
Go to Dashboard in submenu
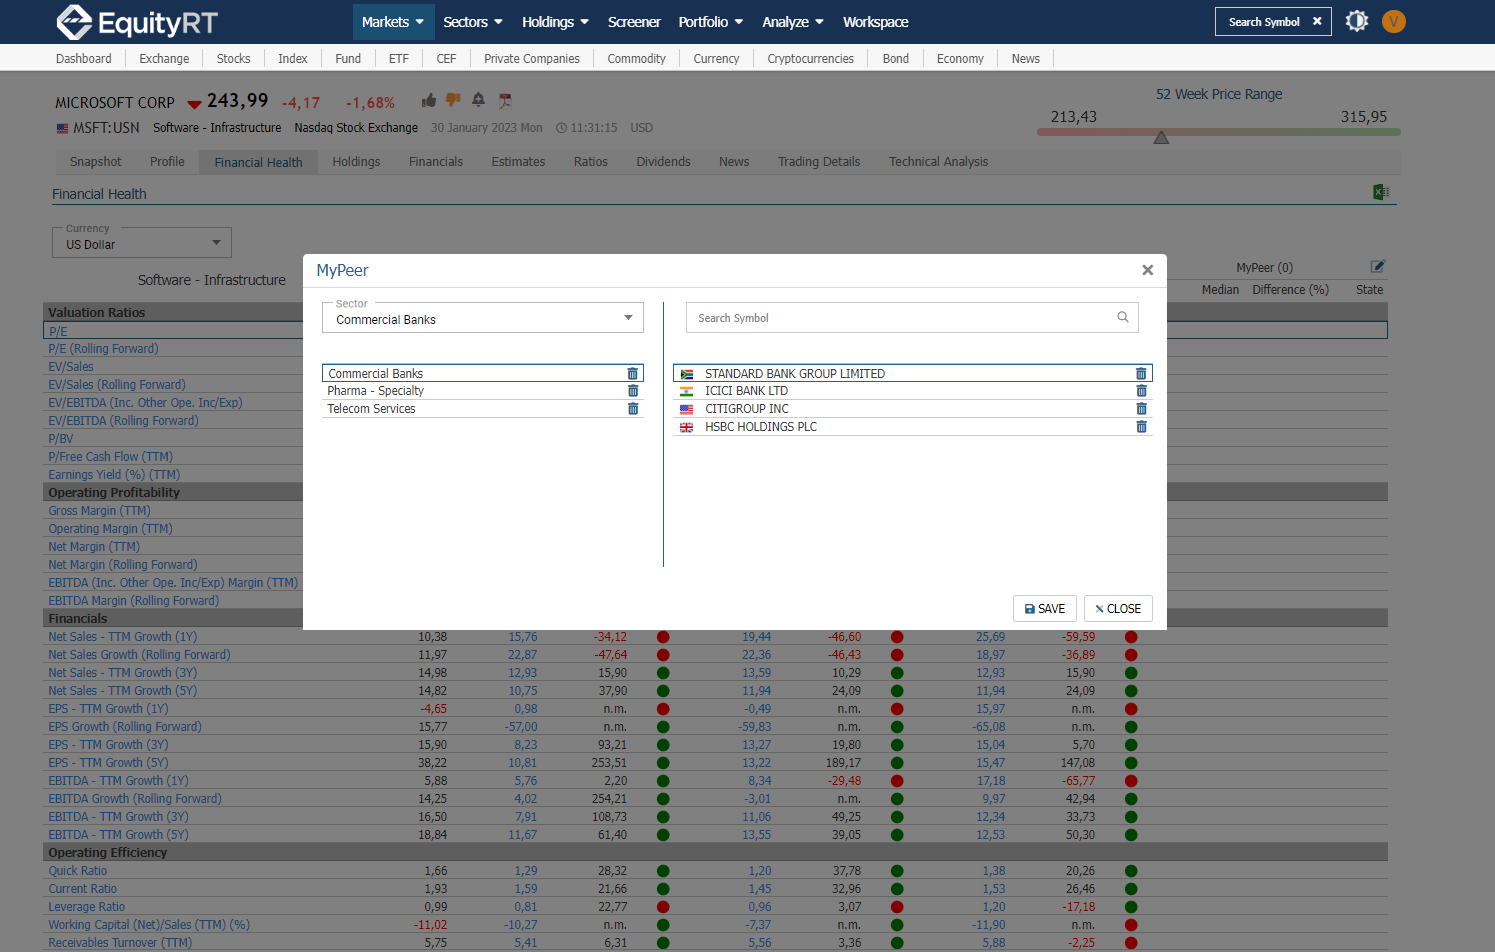pyautogui.click(x=84, y=58)
